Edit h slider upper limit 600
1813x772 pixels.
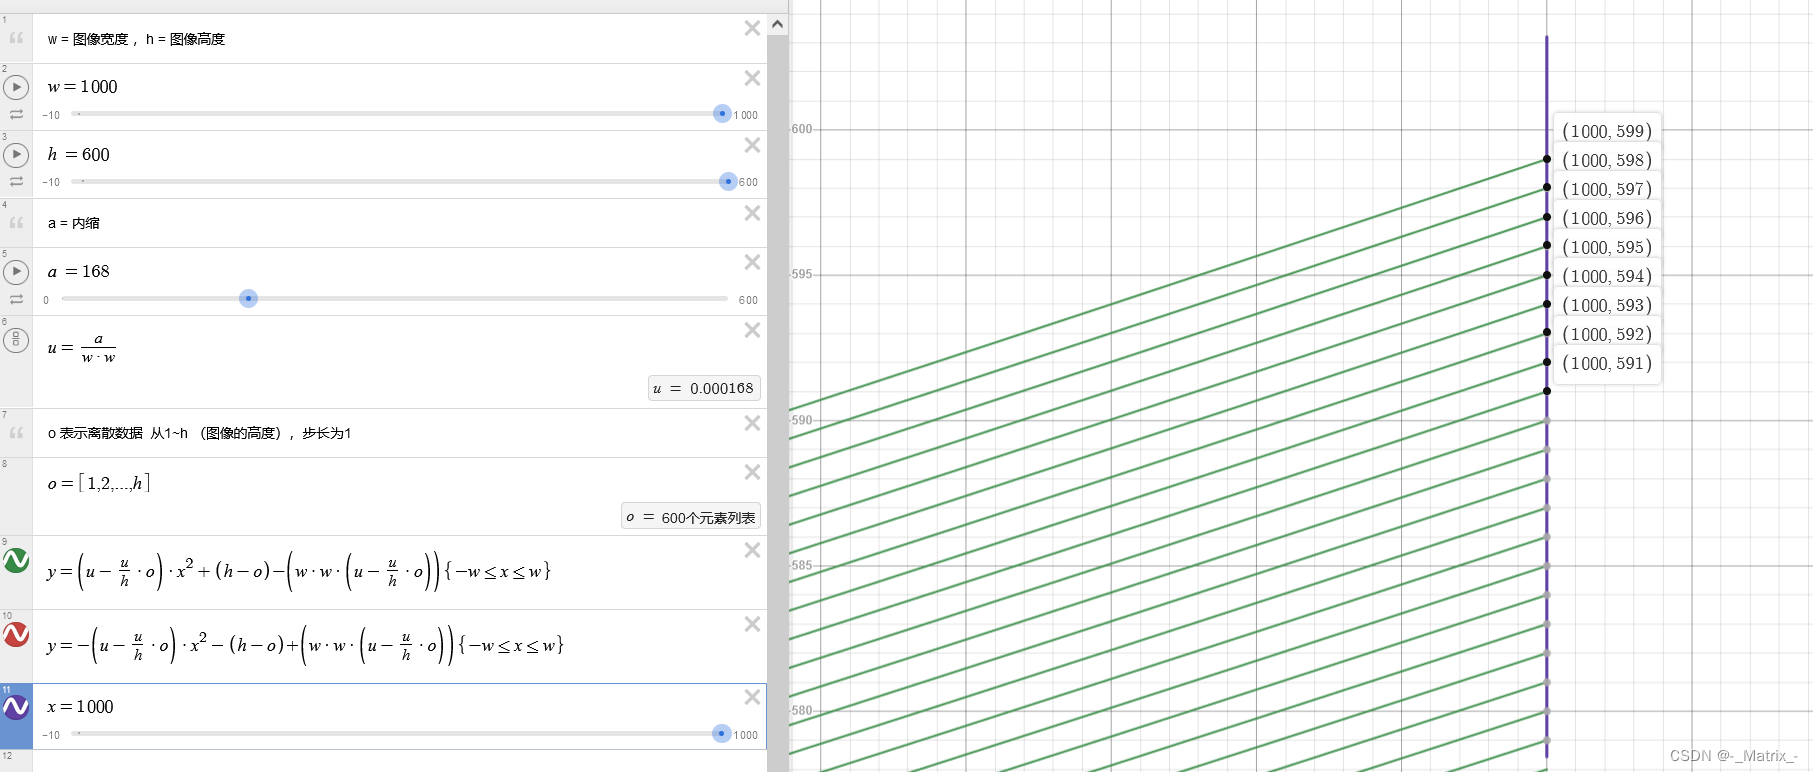[x=748, y=183]
